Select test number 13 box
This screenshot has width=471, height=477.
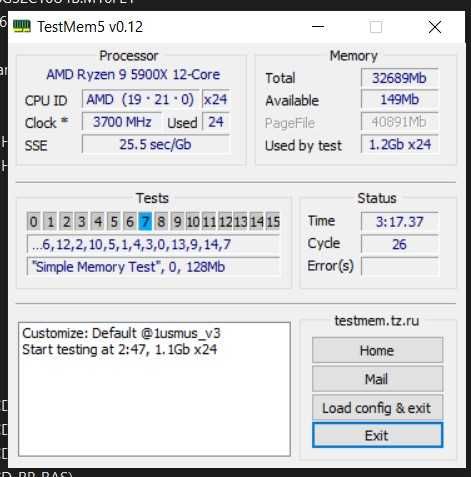pyautogui.click(x=241, y=221)
